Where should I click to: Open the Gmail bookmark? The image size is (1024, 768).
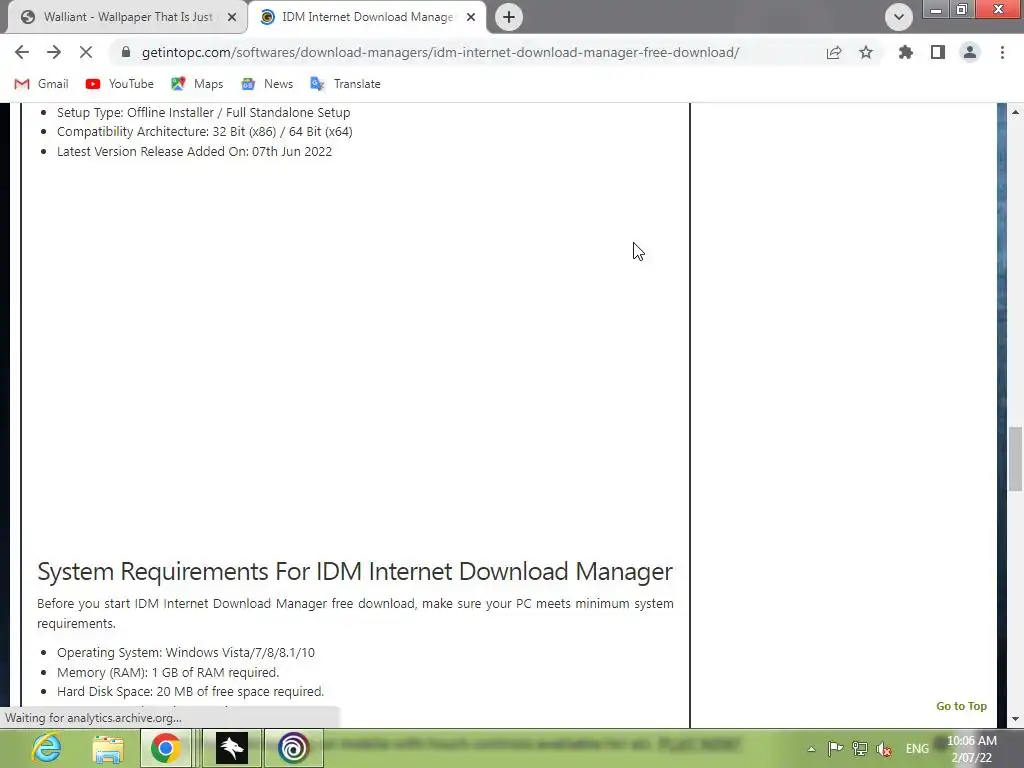pyautogui.click(x=42, y=84)
